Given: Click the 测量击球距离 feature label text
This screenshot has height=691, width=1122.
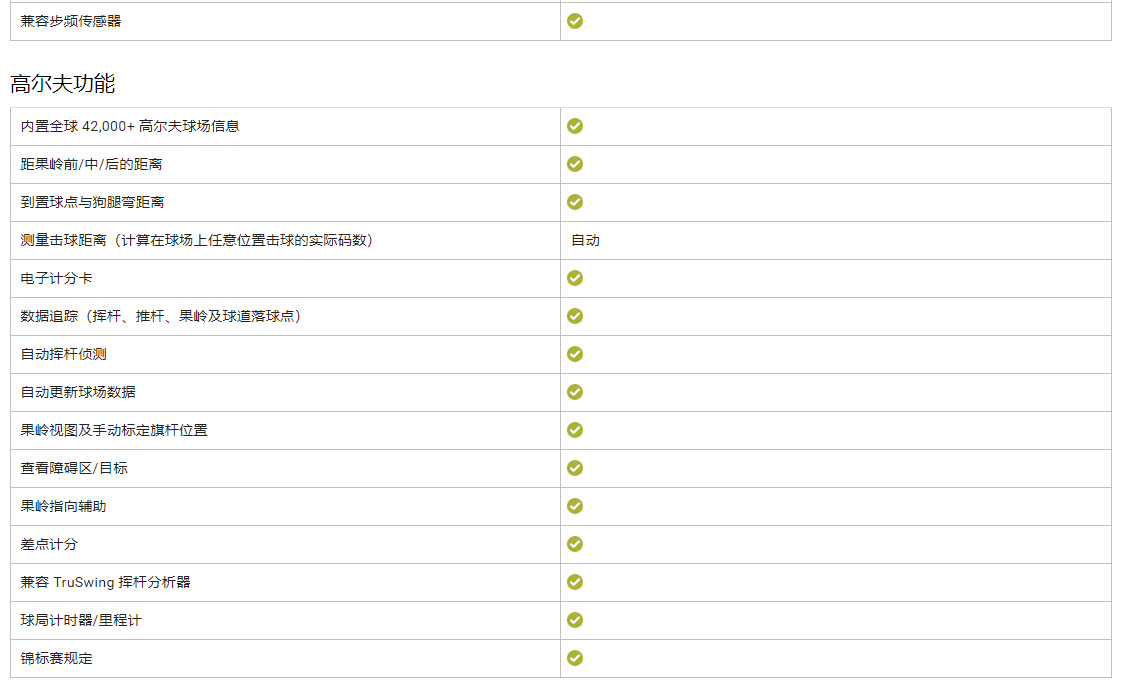Looking at the screenshot, I should click(x=197, y=240).
